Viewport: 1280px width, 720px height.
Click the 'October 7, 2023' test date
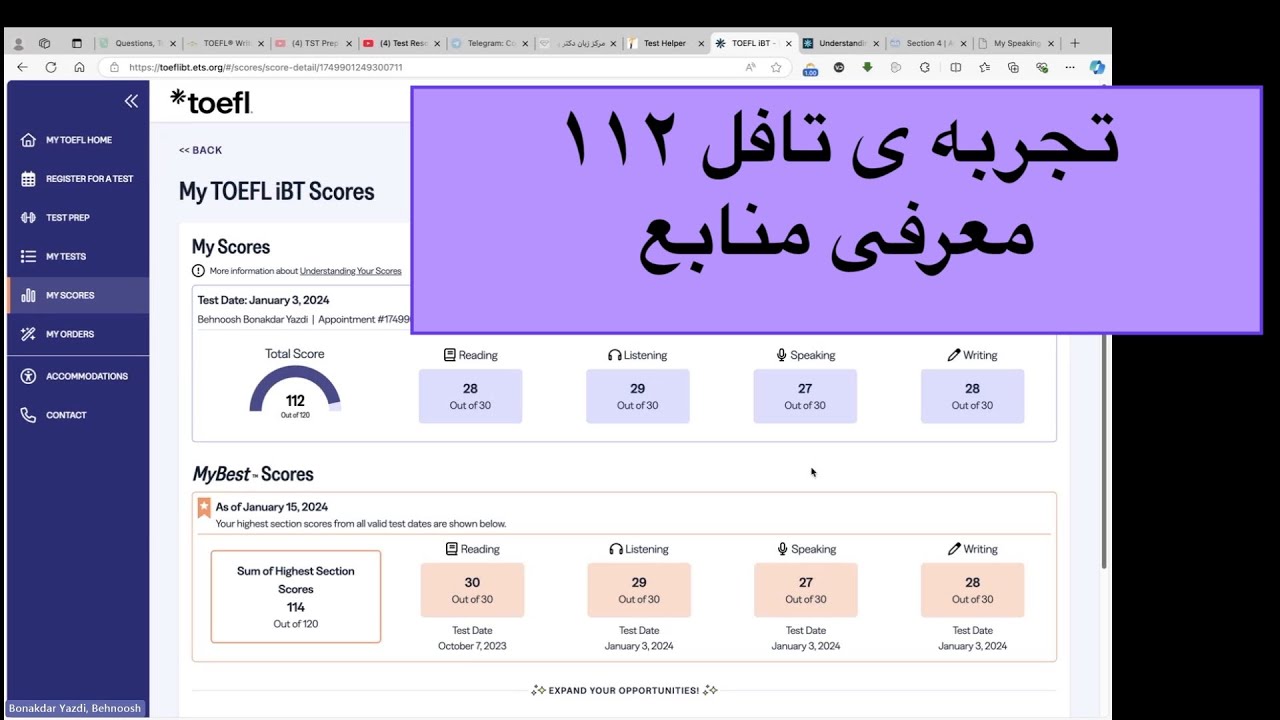(x=472, y=646)
